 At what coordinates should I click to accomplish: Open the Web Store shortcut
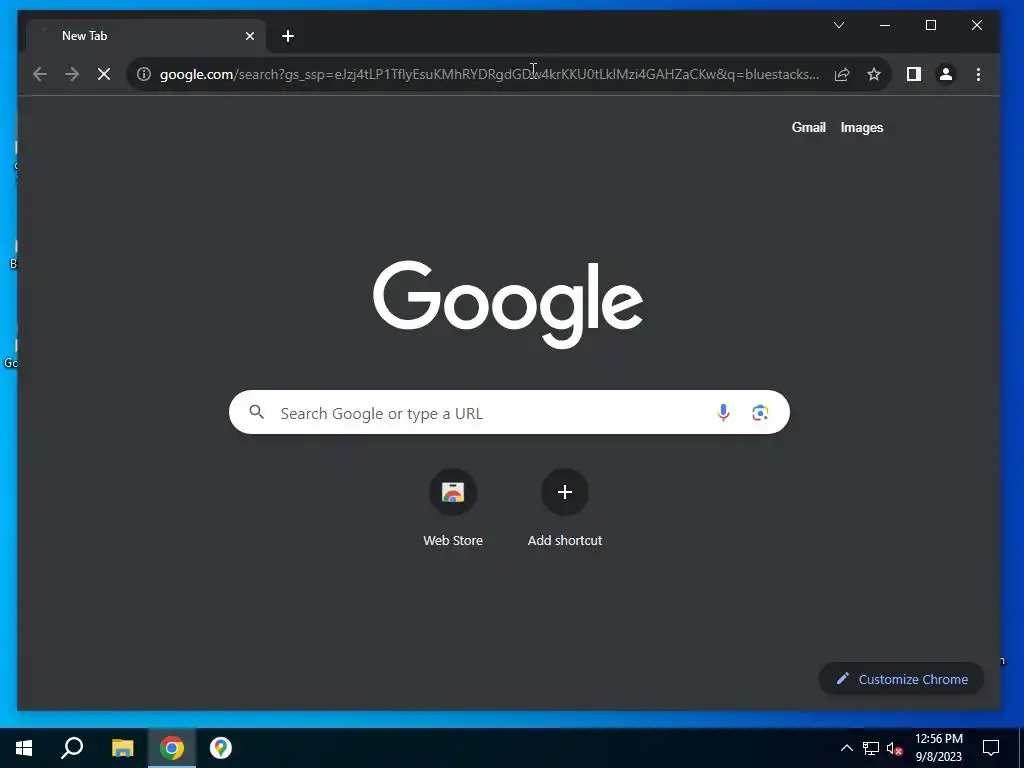[453, 507]
